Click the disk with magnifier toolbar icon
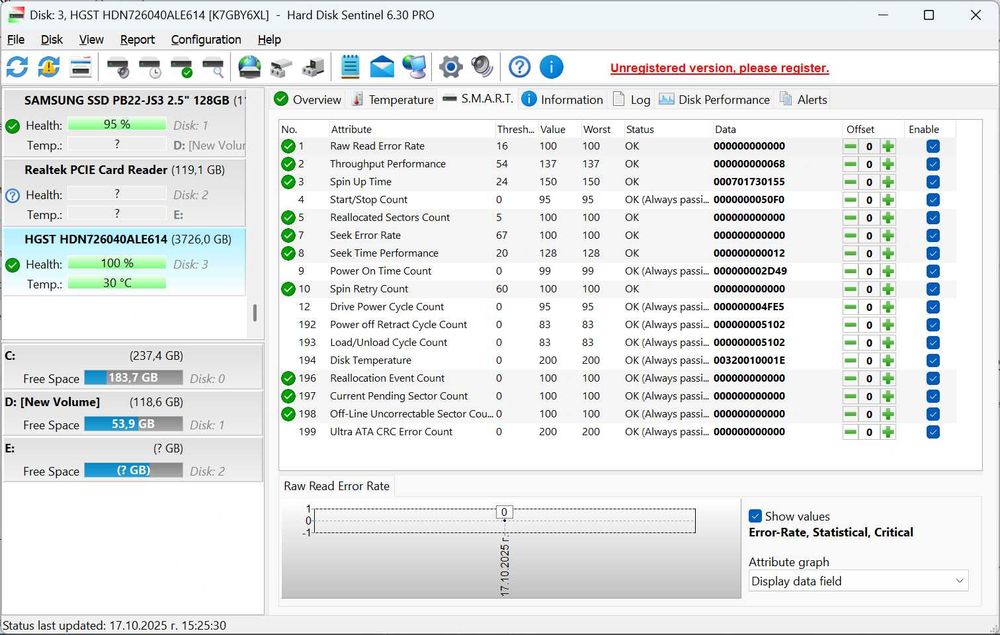 [x=213, y=67]
